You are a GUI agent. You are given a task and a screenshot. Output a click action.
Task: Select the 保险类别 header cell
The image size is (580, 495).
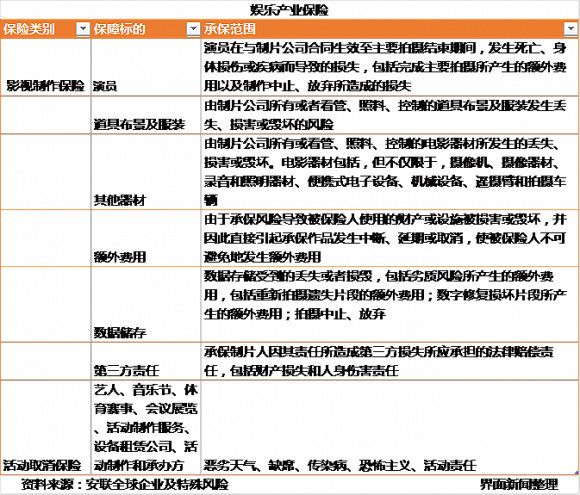pos(45,29)
